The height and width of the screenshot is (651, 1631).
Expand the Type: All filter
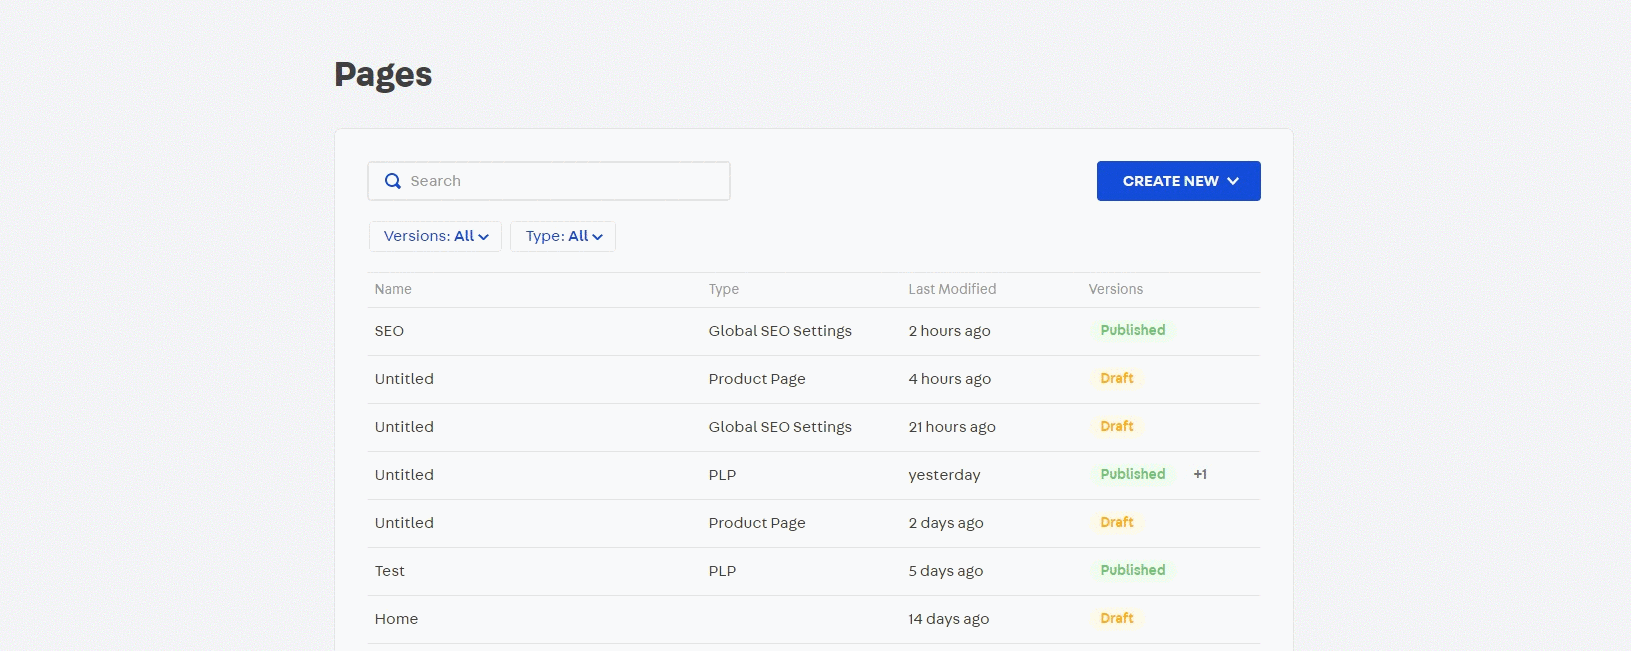(x=563, y=236)
